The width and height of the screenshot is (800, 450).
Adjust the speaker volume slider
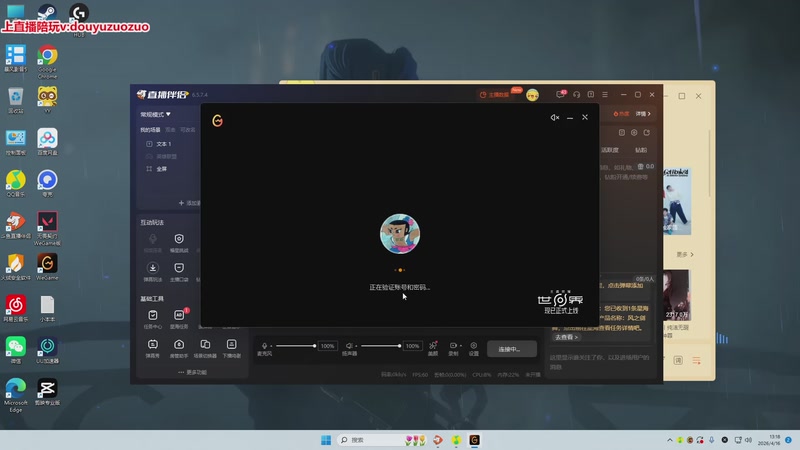[x=381, y=346]
